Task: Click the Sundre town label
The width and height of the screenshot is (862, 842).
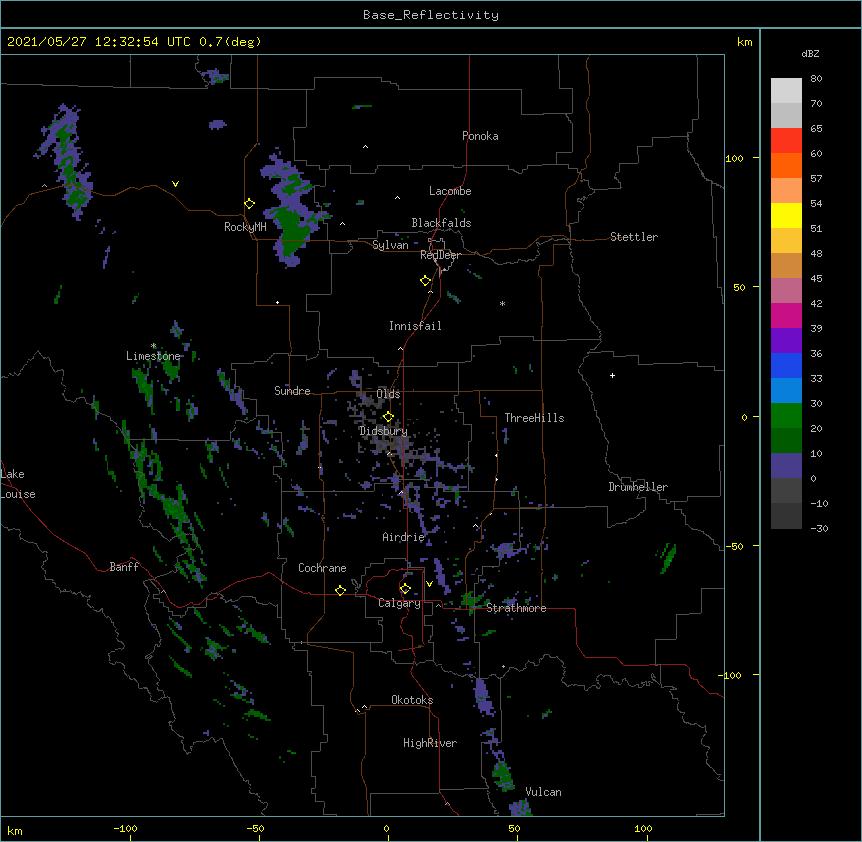Action: 292,391
